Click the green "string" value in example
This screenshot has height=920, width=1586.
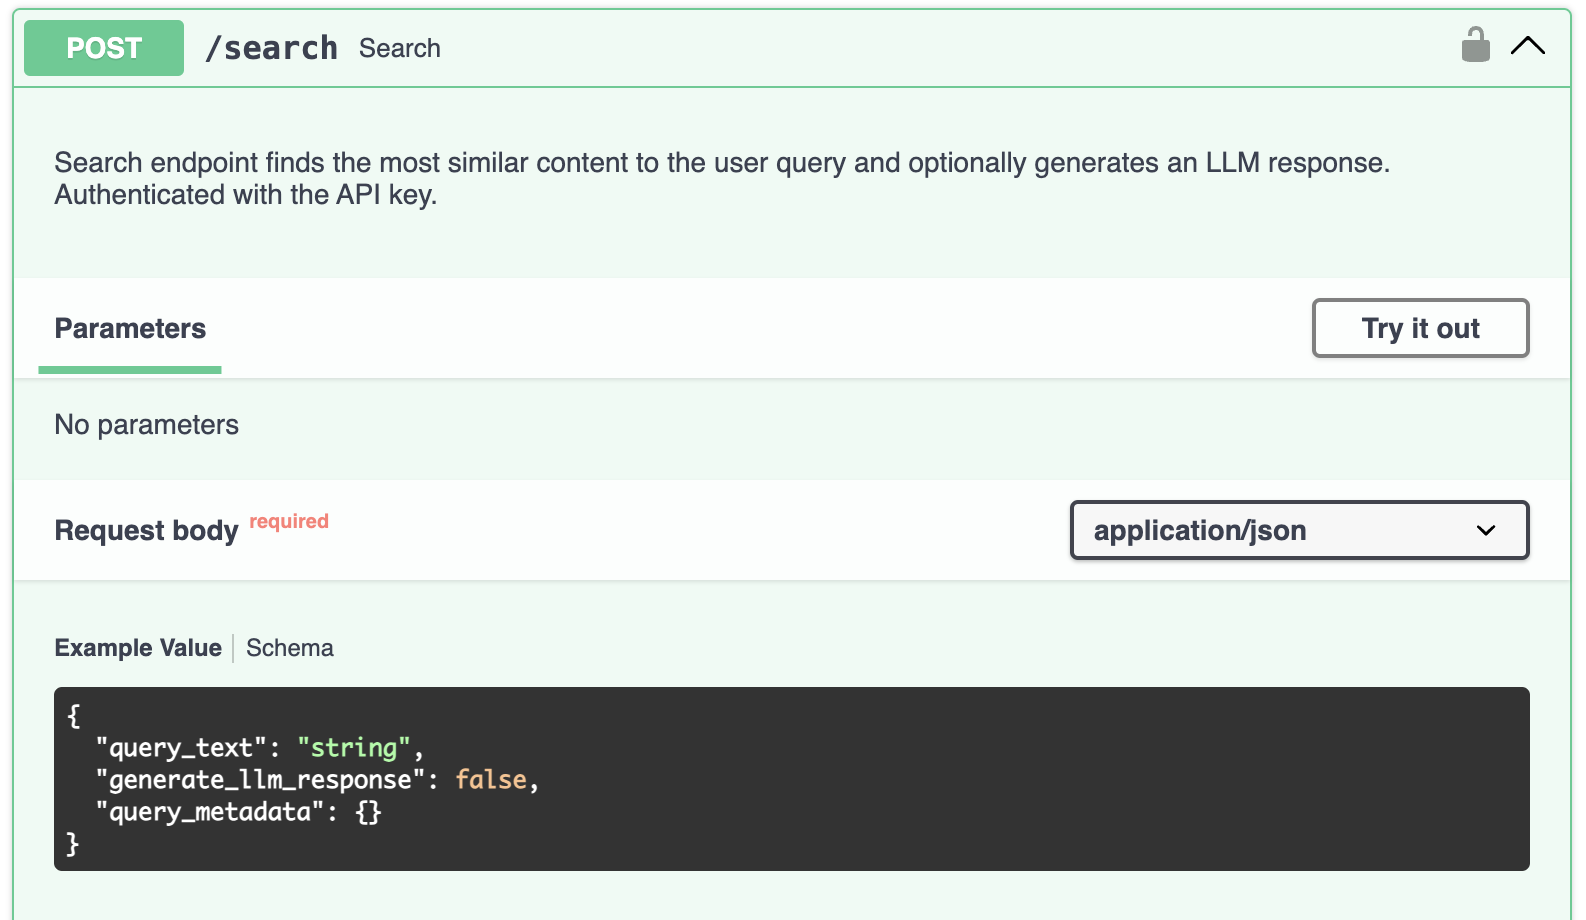pos(354,748)
